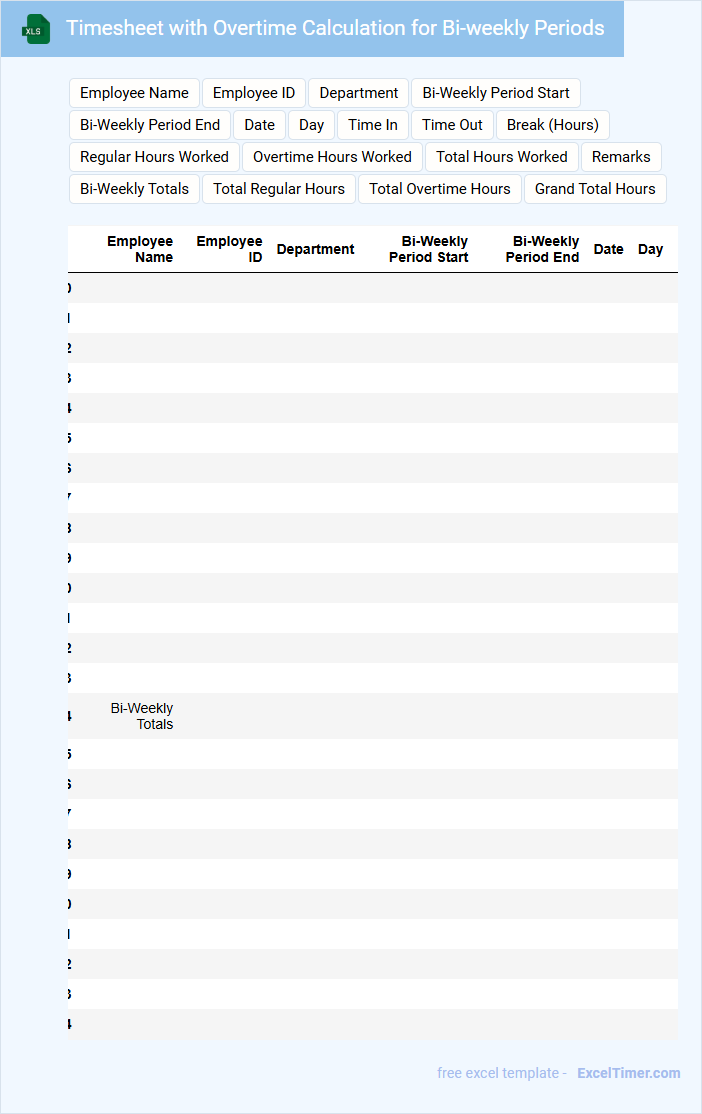Click the Time Out tag
Viewport: 702px width, 1114px height.
pos(452,125)
